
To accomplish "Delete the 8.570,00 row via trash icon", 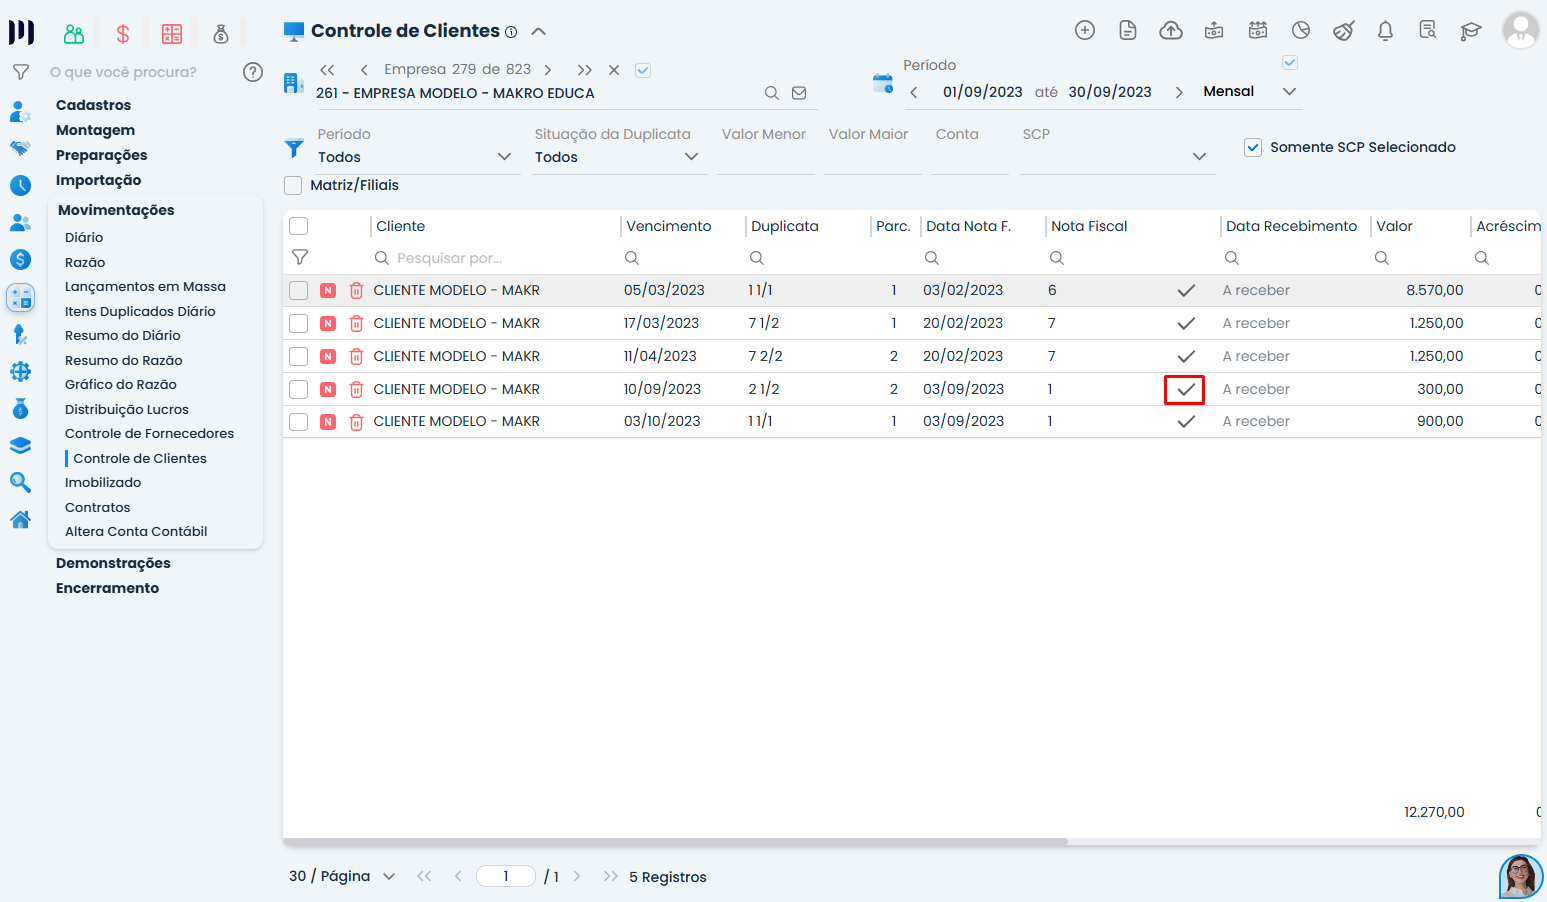I will [356, 291].
